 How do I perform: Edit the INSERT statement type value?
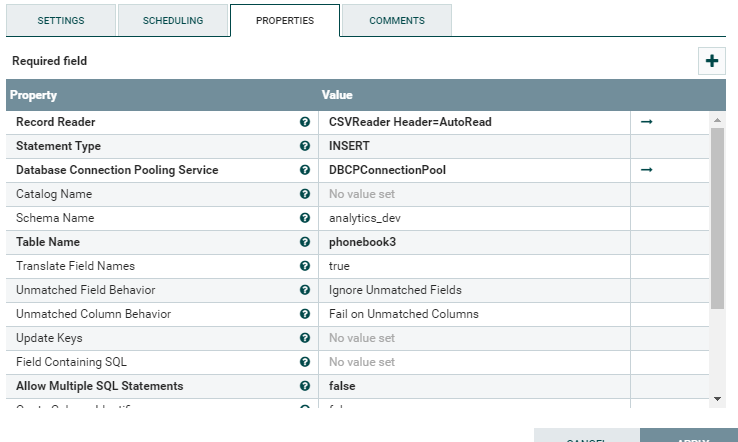click(474, 146)
